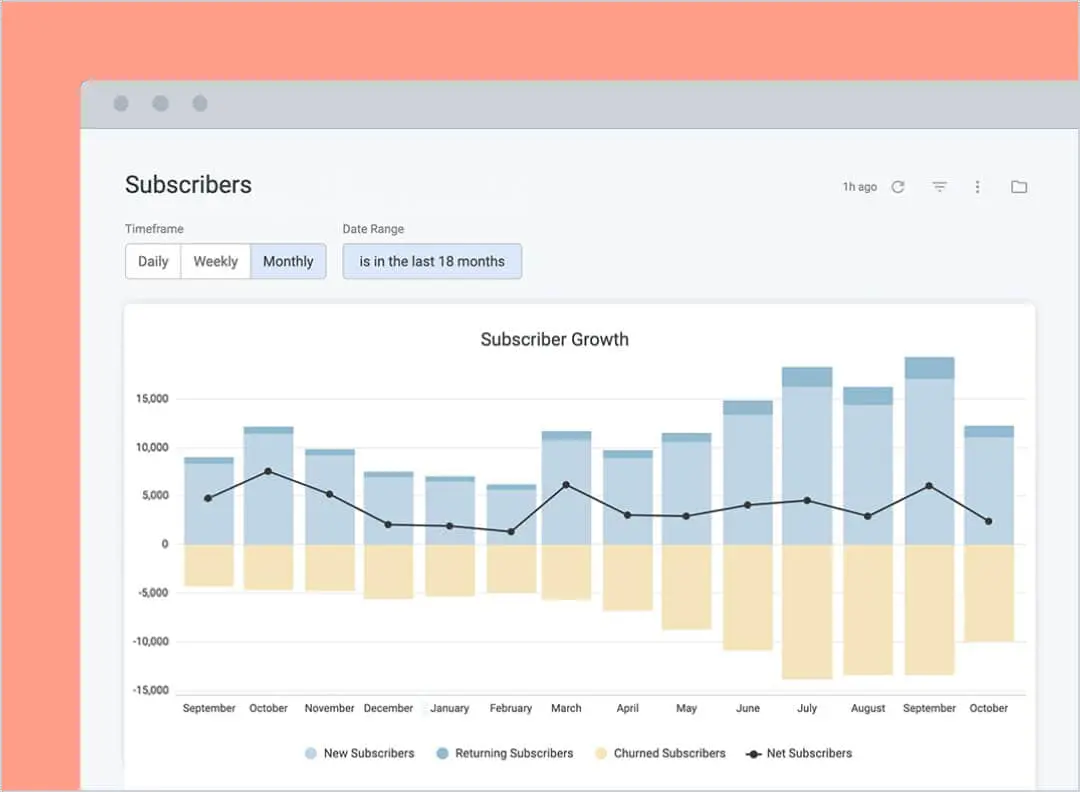The height and width of the screenshot is (792, 1080).
Task: Click the folder icon in dashboard header
Action: (x=1018, y=187)
